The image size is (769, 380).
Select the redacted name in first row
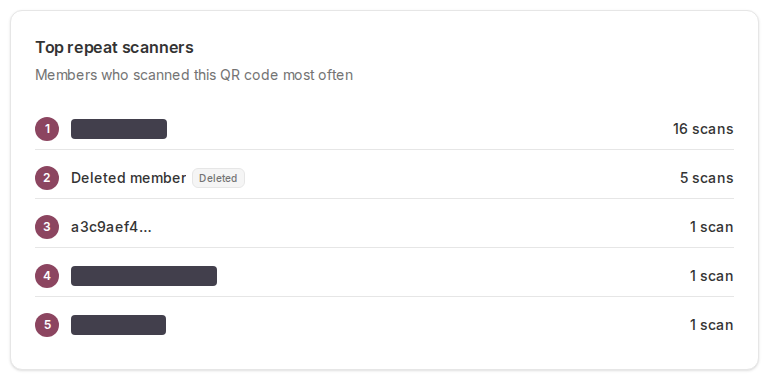point(119,129)
